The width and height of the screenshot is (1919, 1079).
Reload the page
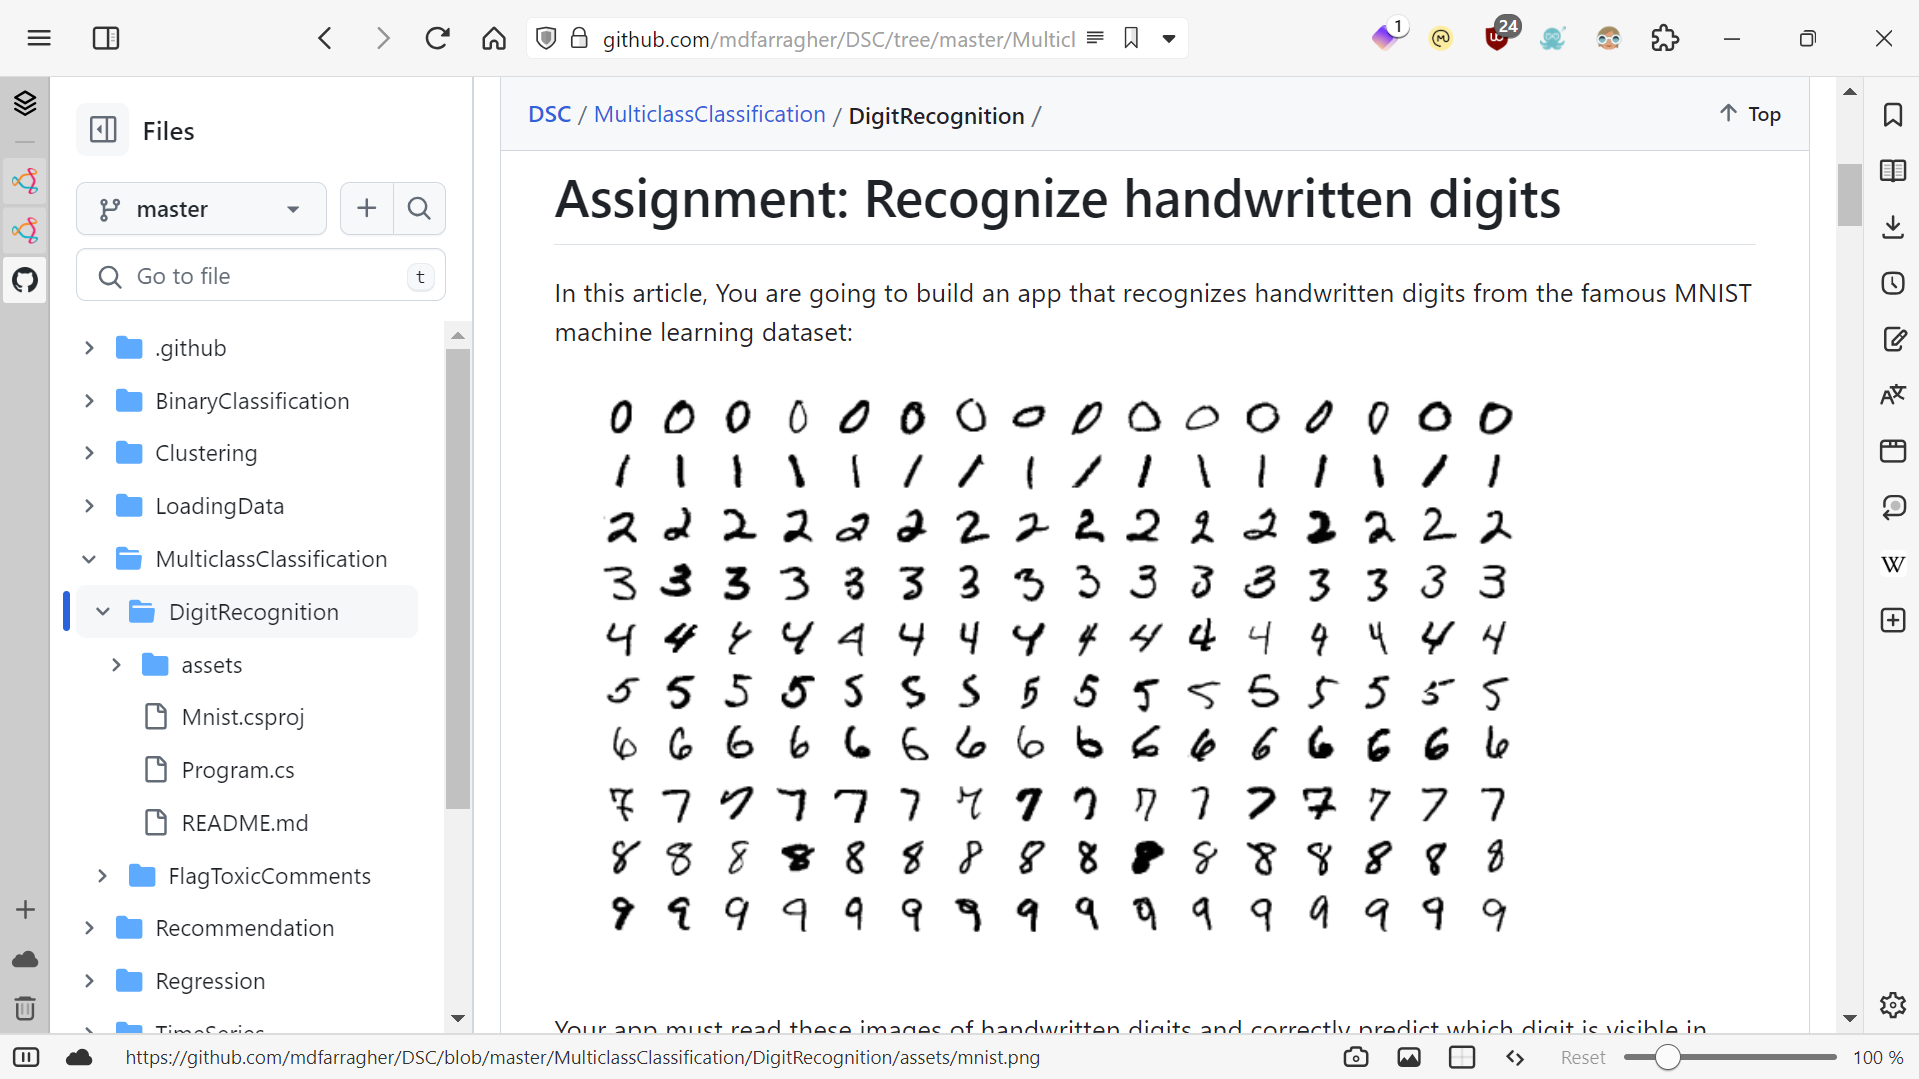(437, 39)
